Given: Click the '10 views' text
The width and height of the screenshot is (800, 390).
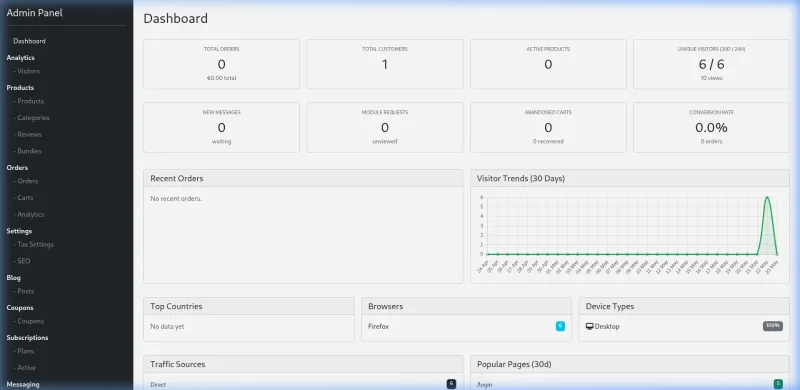Looking at the screenshot, I should 711,78.
